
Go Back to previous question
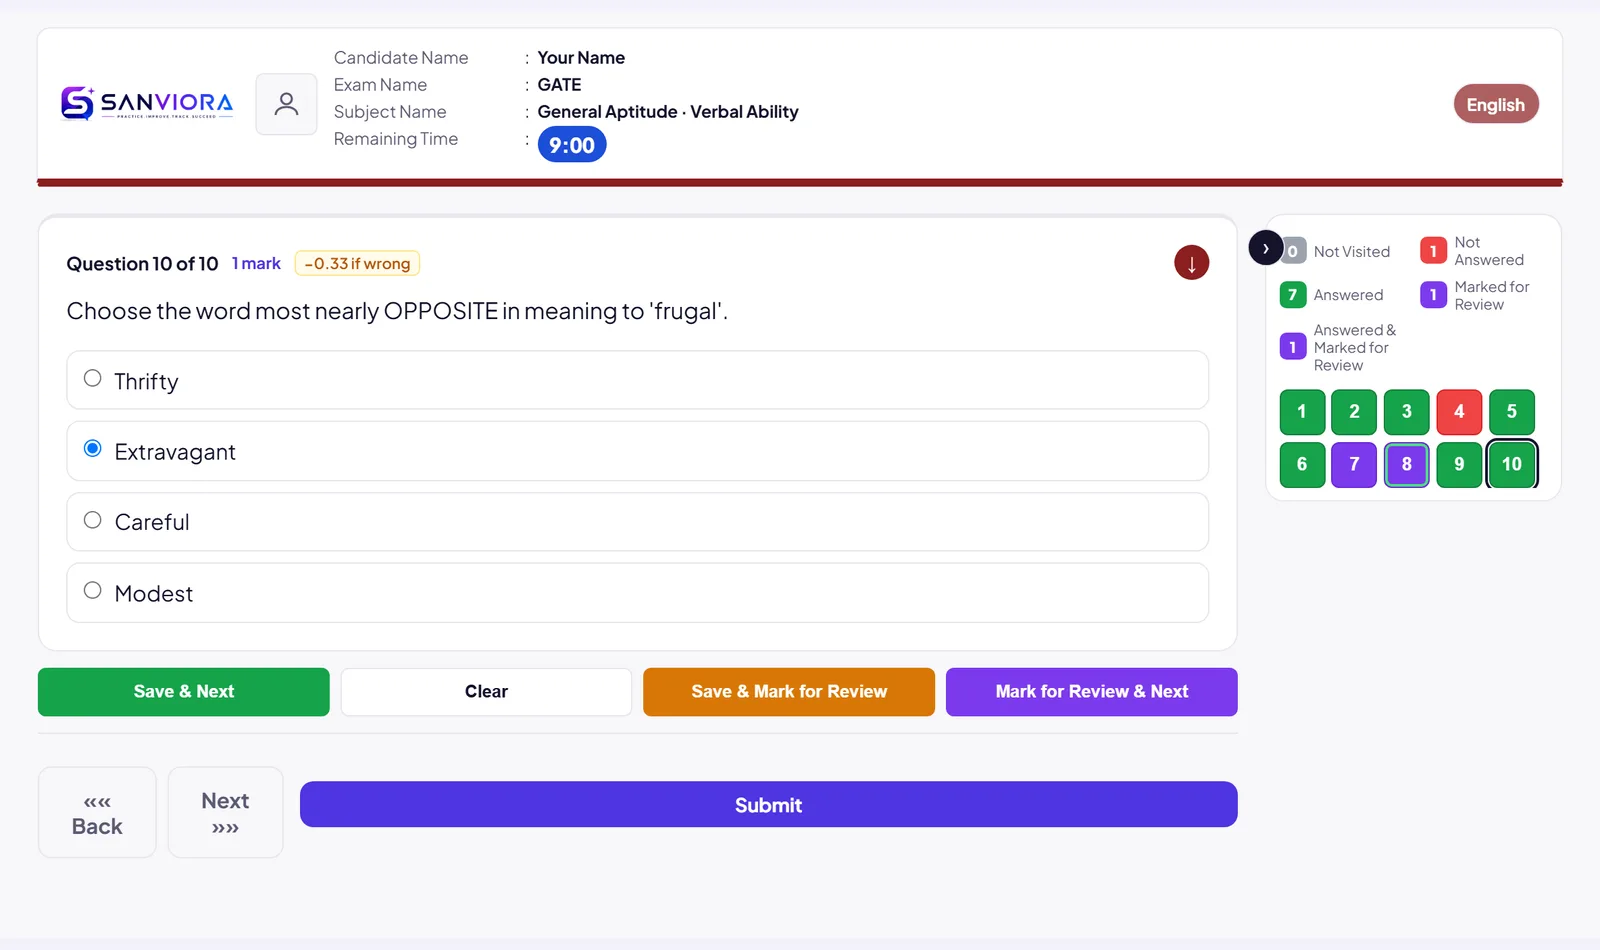click(x=97, y=813)
